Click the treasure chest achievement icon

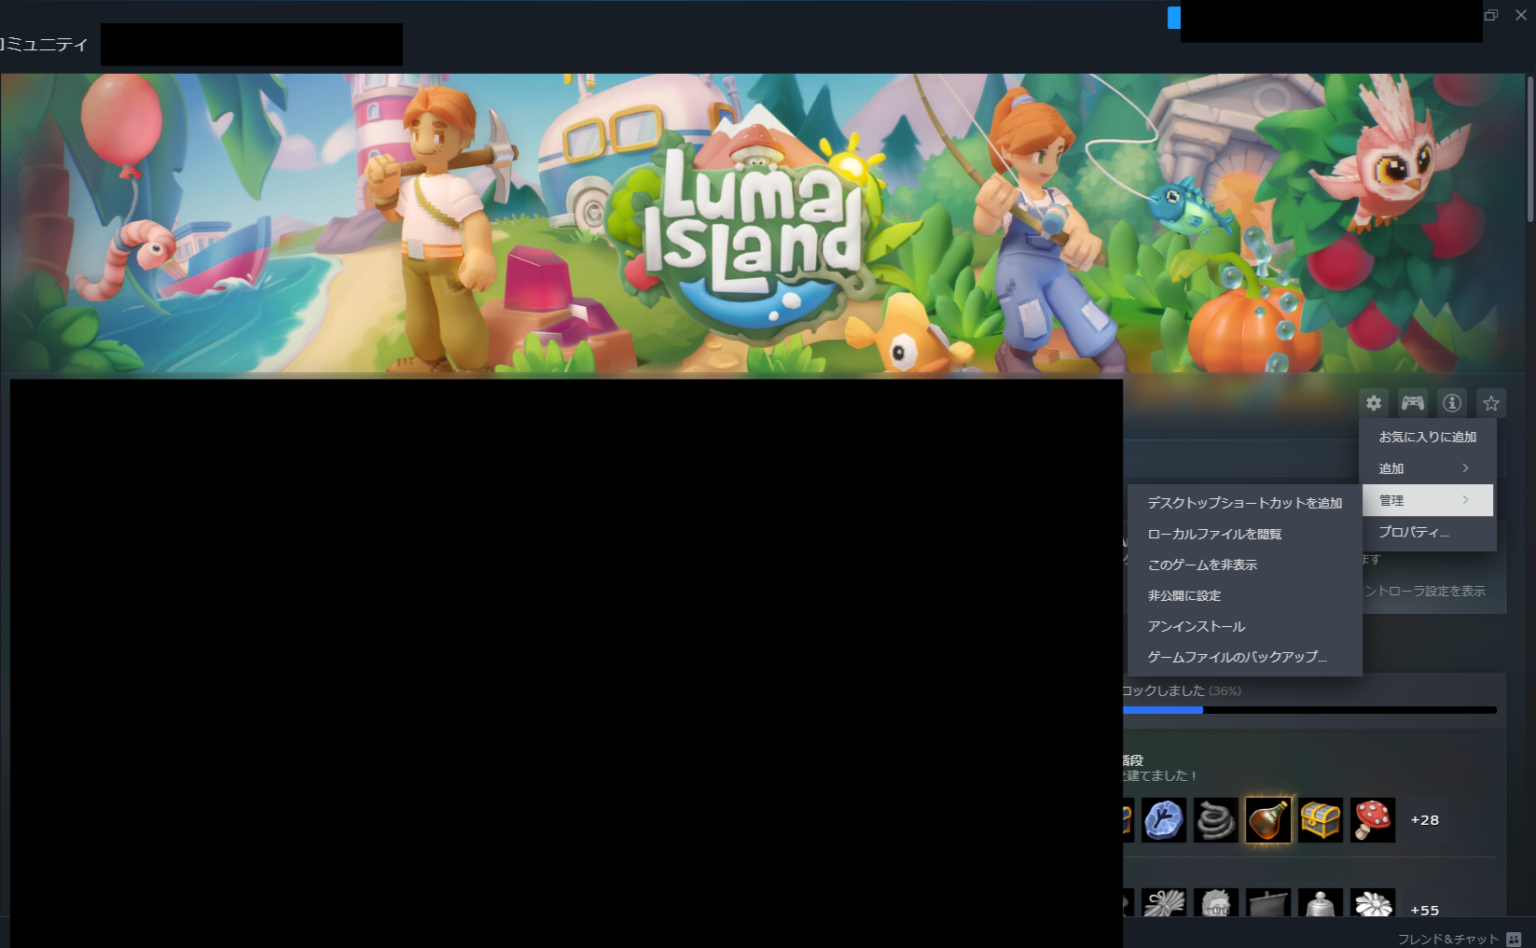click(x=1320, y=820)
